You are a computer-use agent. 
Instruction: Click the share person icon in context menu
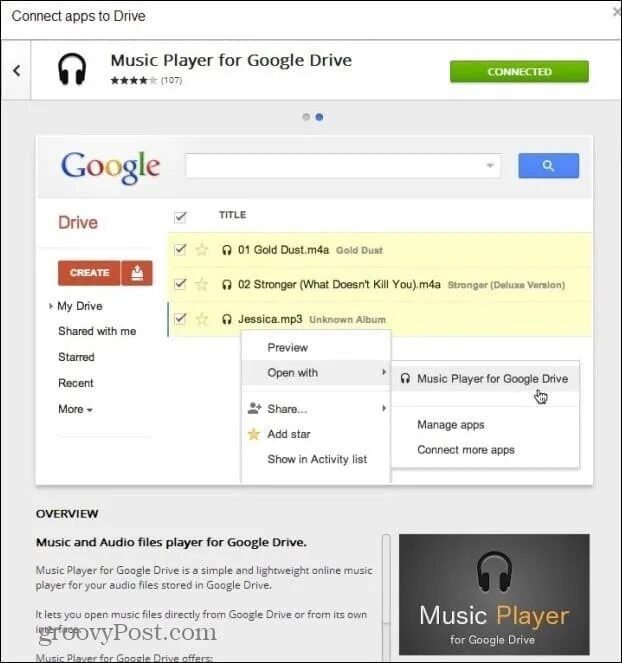[x=254, y=408]
